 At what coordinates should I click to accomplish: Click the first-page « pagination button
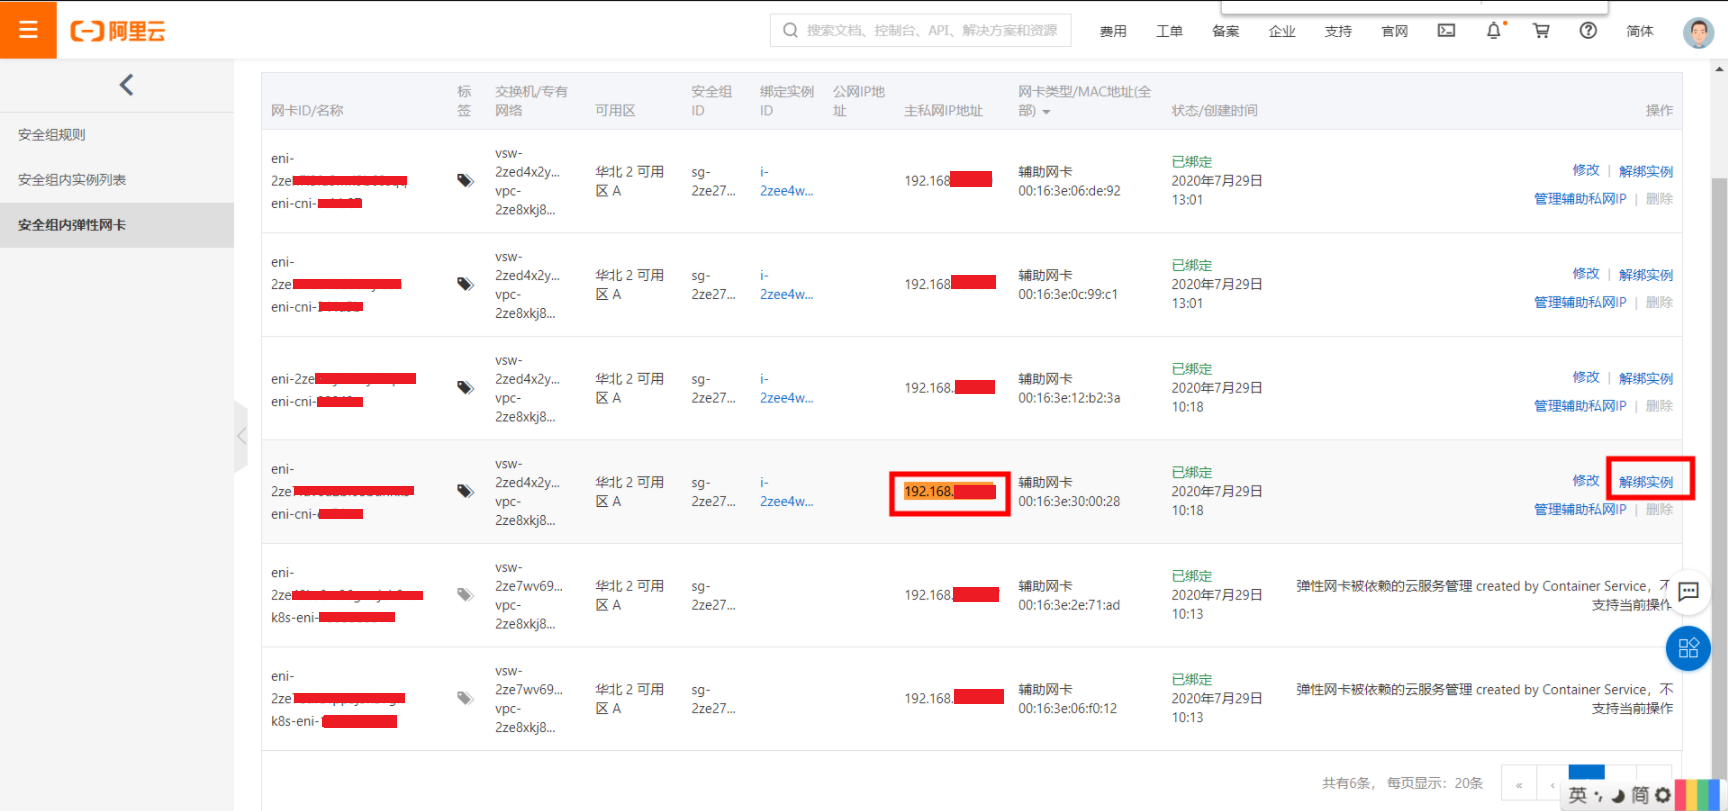coord(1518,784)
